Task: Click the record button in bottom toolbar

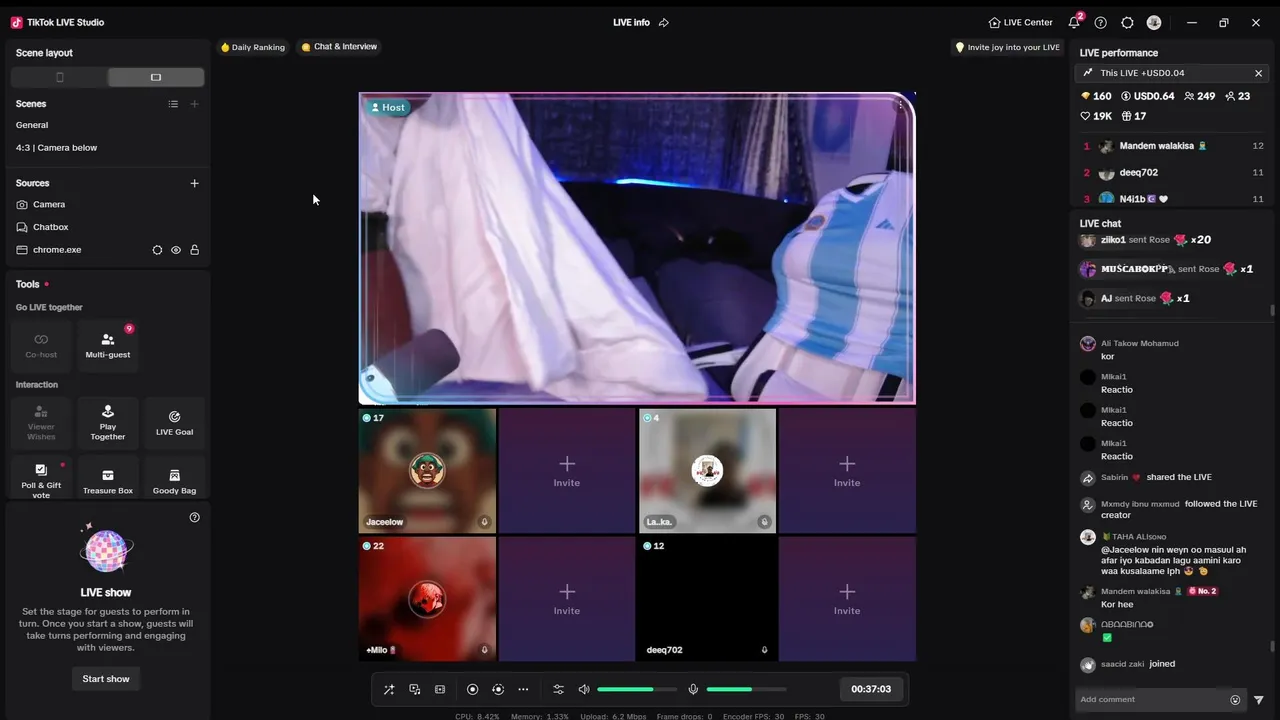Action: [x=473, y=689]
